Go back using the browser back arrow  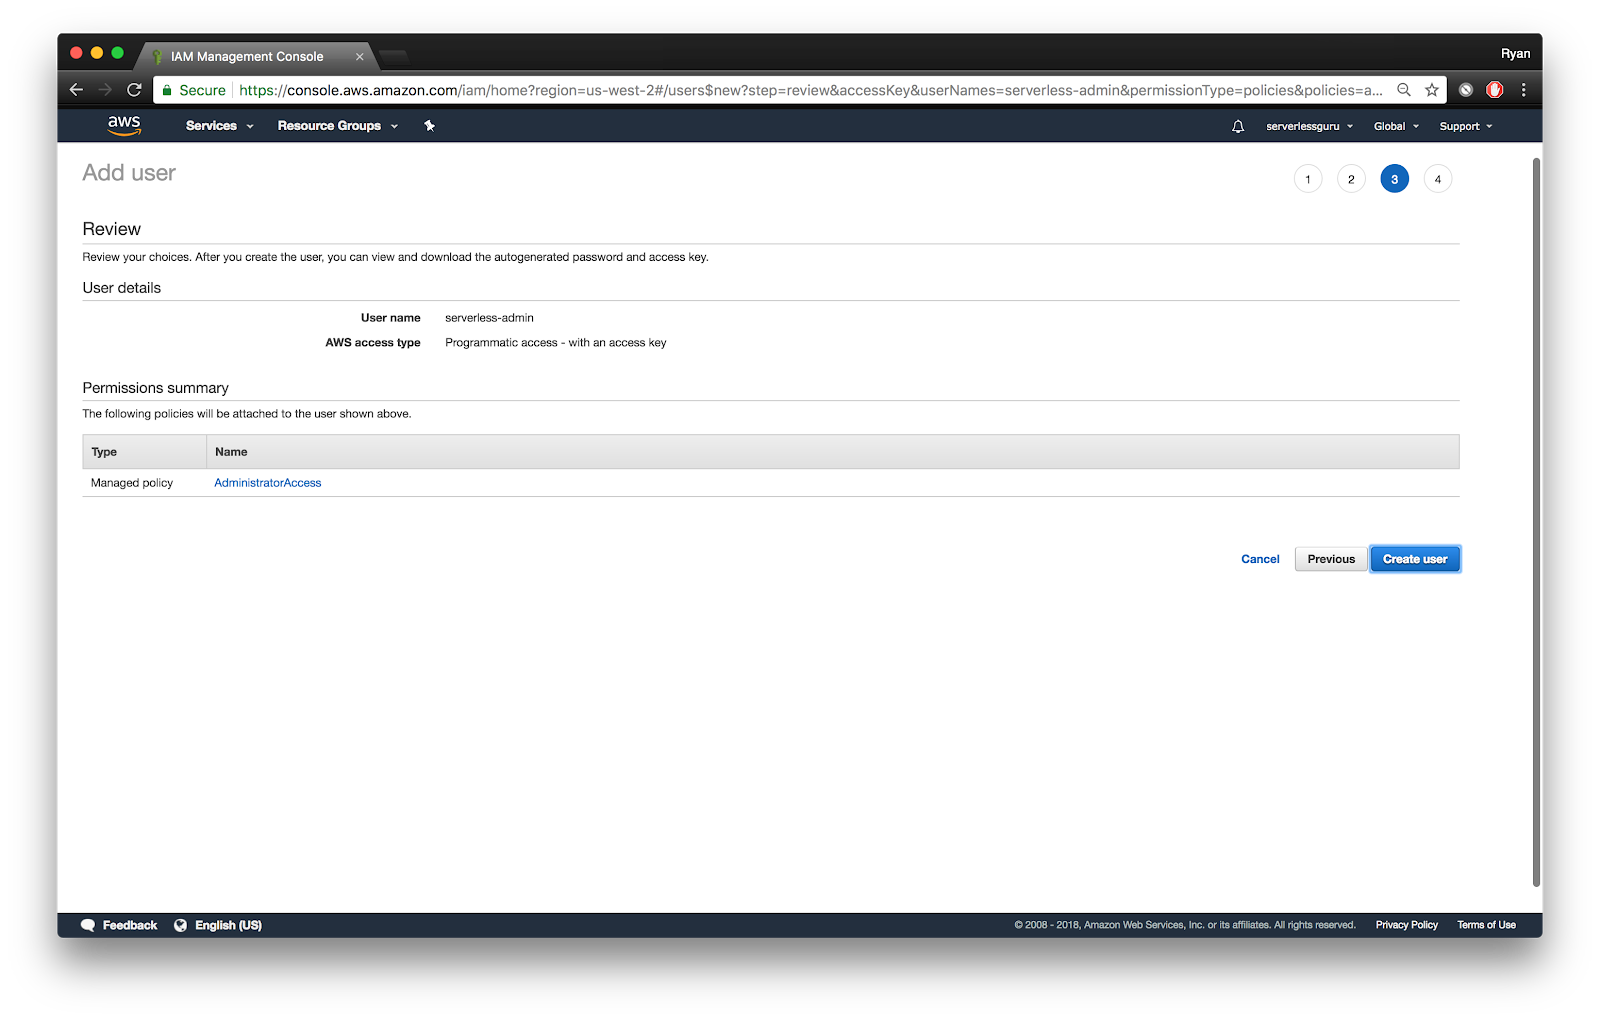(77, 89)
